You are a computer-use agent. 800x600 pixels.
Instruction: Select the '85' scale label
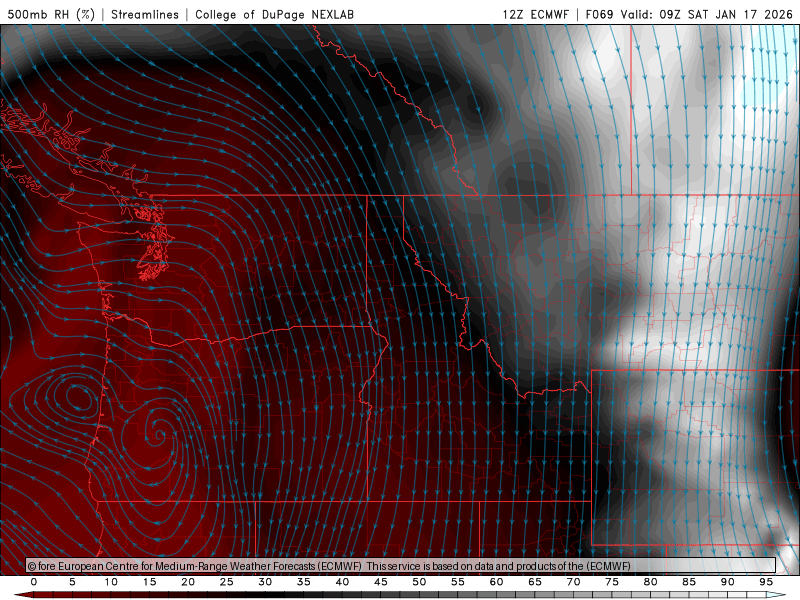click(689, 582)
